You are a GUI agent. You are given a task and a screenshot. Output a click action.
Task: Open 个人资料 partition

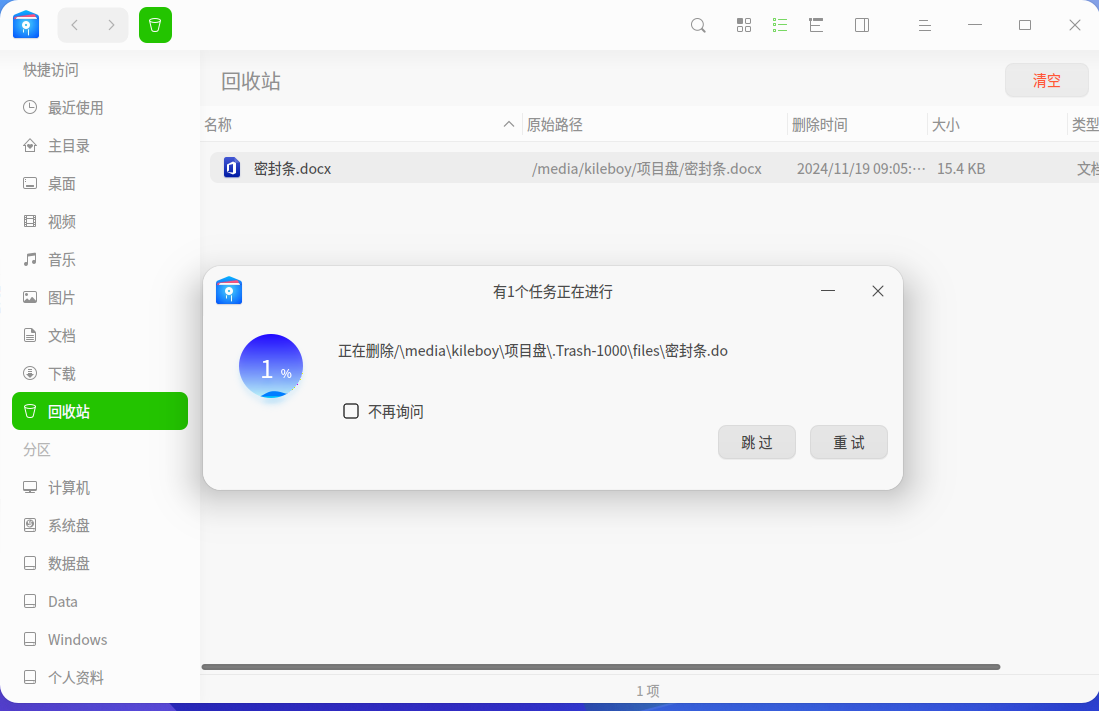click(100, 677)
